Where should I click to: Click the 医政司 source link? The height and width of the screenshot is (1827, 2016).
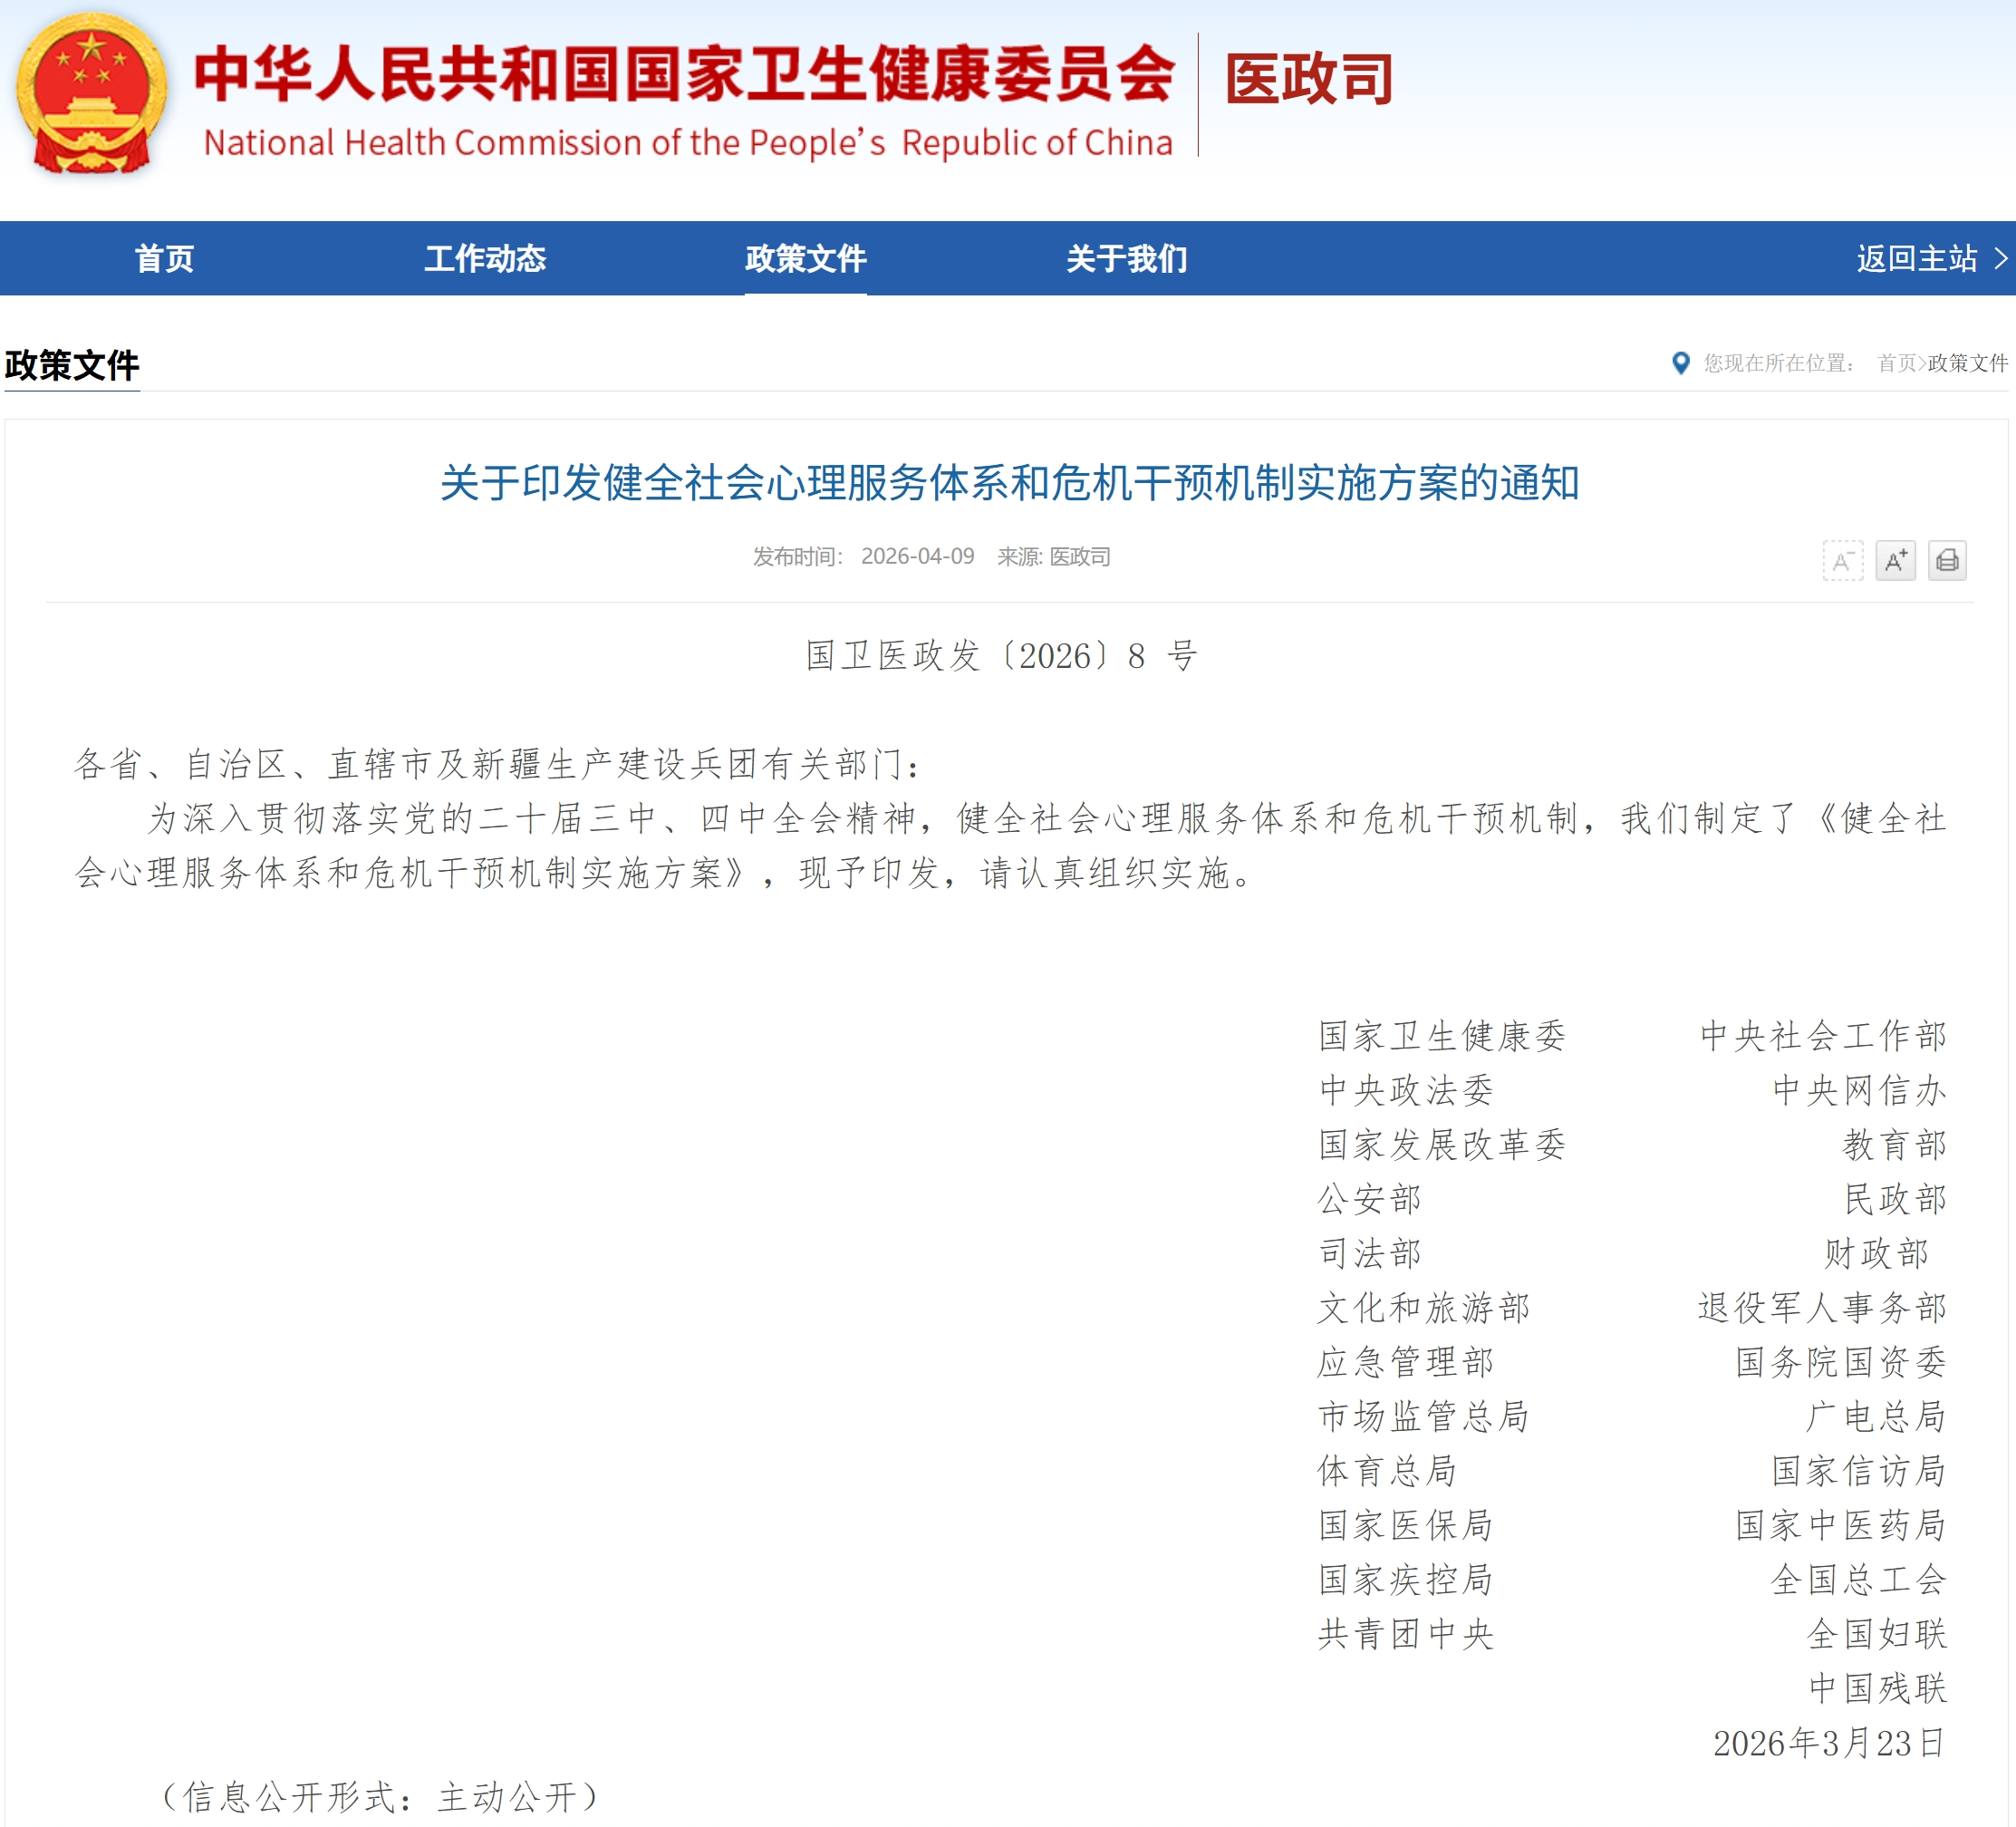[1080, 557]
